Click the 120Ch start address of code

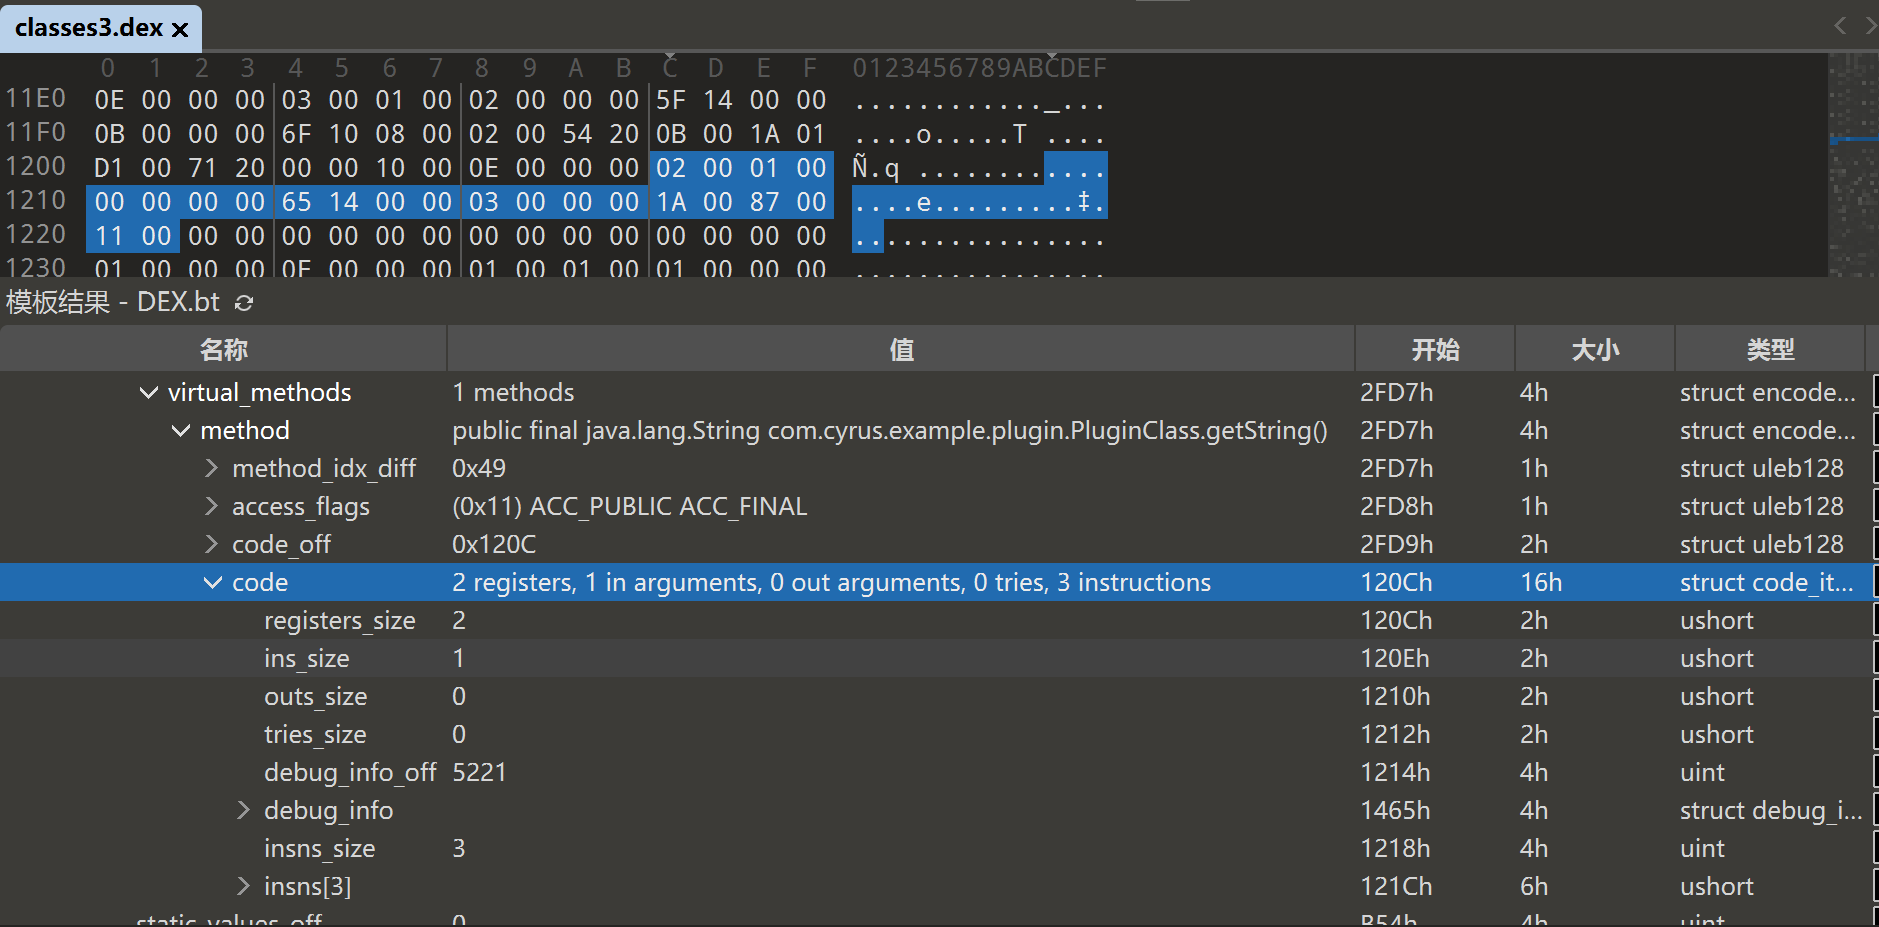(x=1396, y=582)
